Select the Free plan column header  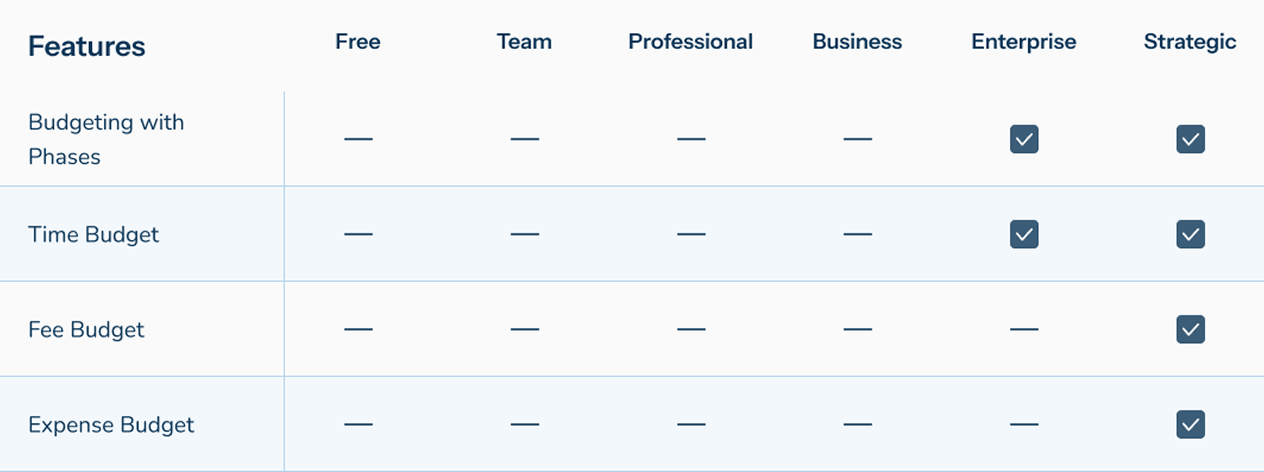358,42
